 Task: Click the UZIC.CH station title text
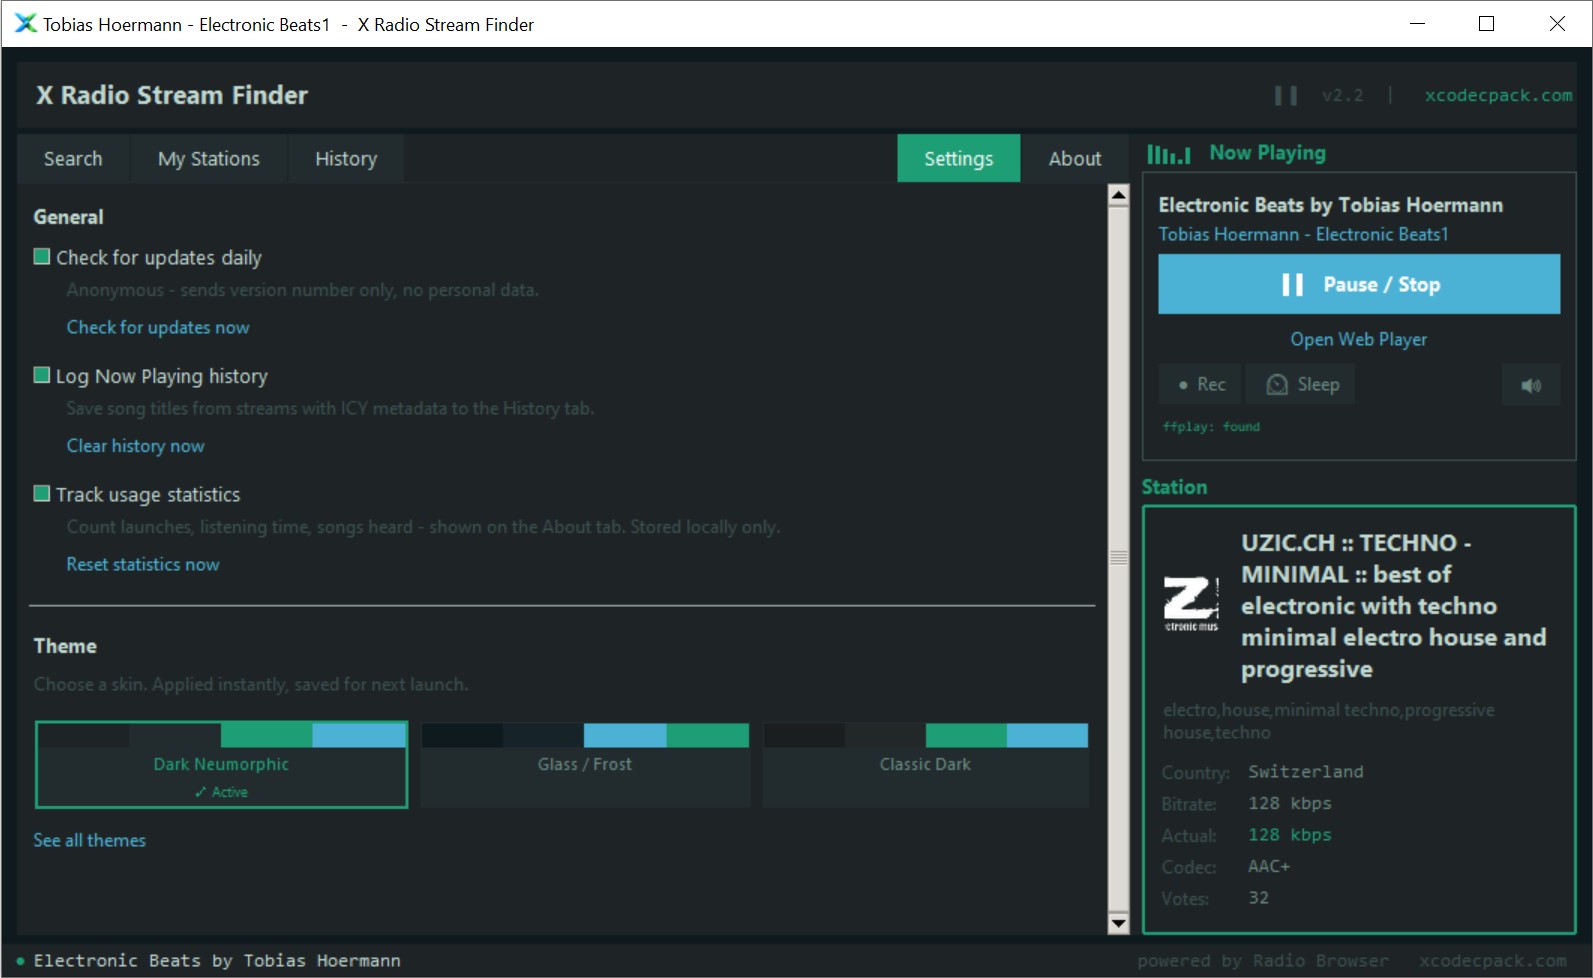pyautogui.click(x=1393, y=606)
